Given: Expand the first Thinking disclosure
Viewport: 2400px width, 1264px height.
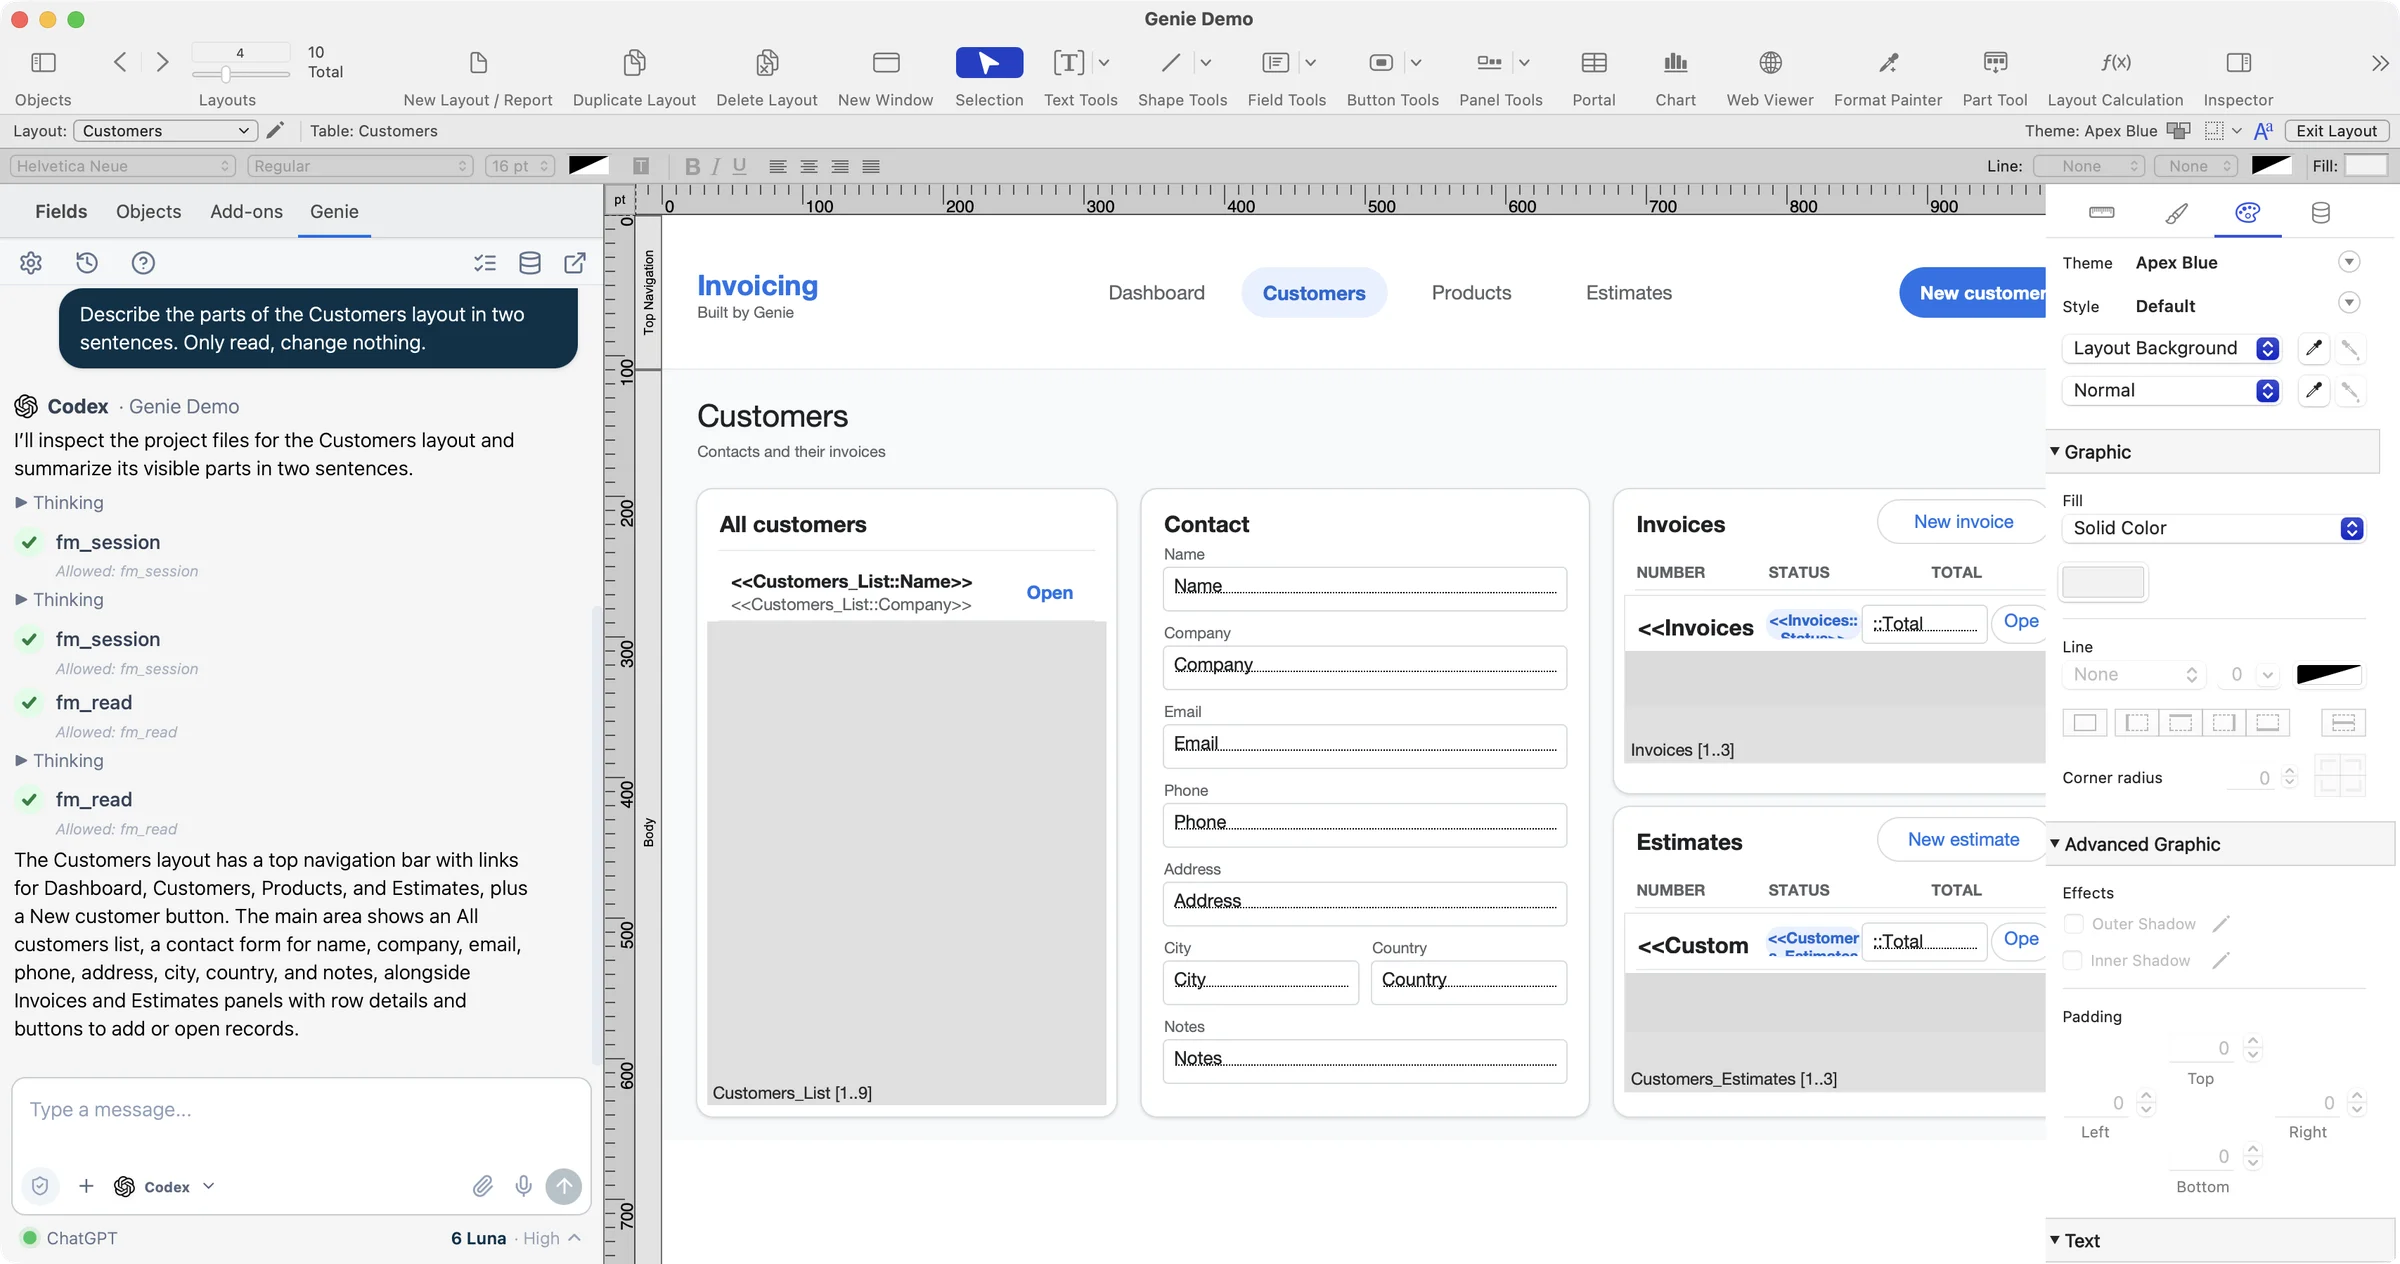Looking at the screenshot, I should point(21,502).
